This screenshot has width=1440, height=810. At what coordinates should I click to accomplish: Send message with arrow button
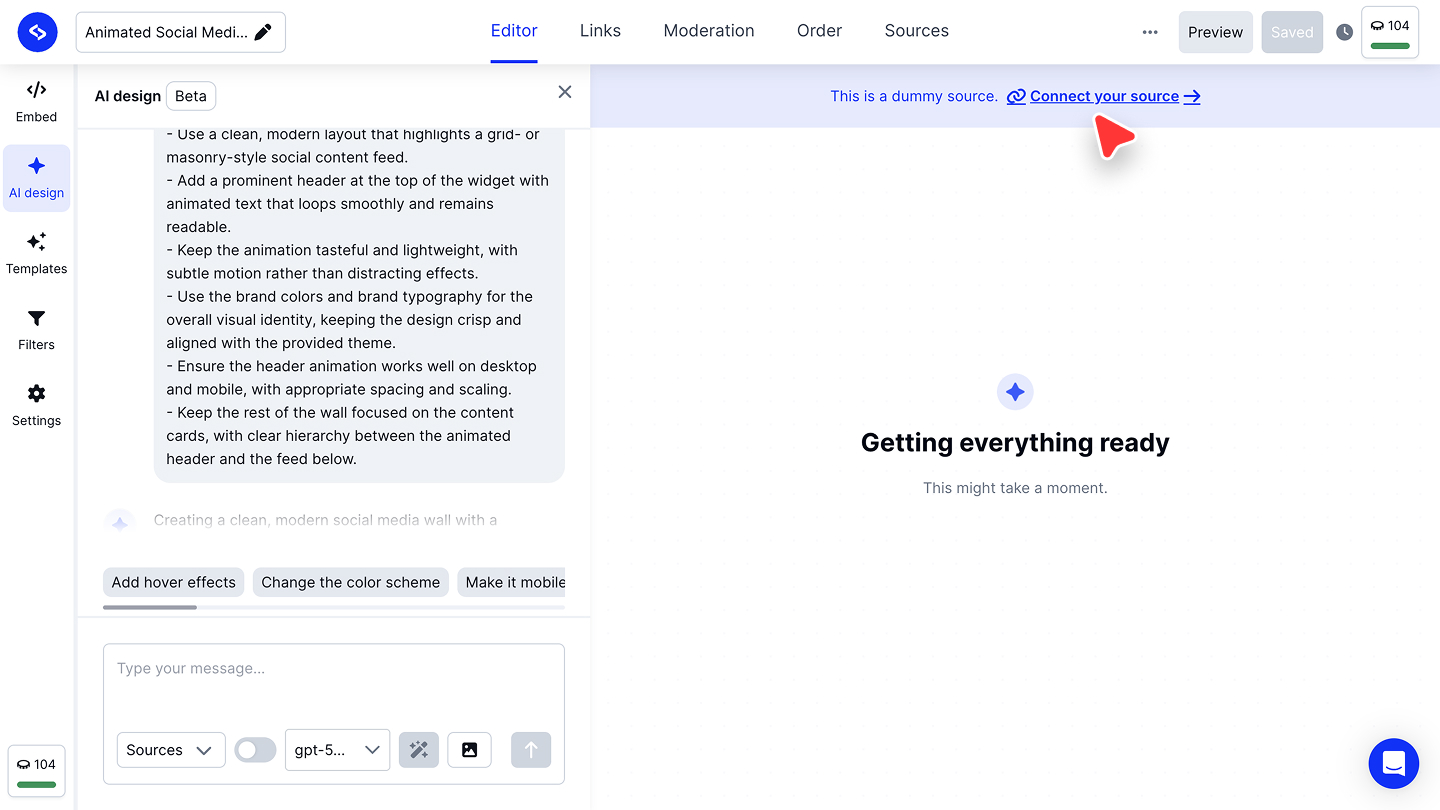[531, 750]
